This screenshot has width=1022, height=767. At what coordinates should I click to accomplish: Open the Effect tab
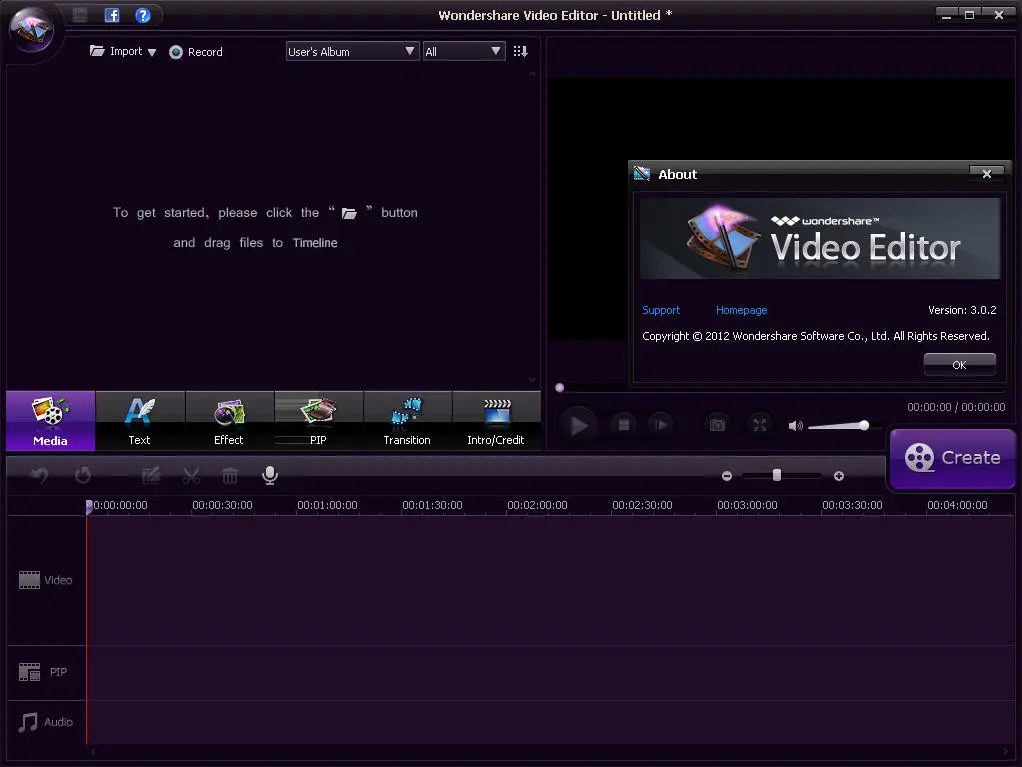(x=229, y=421)
